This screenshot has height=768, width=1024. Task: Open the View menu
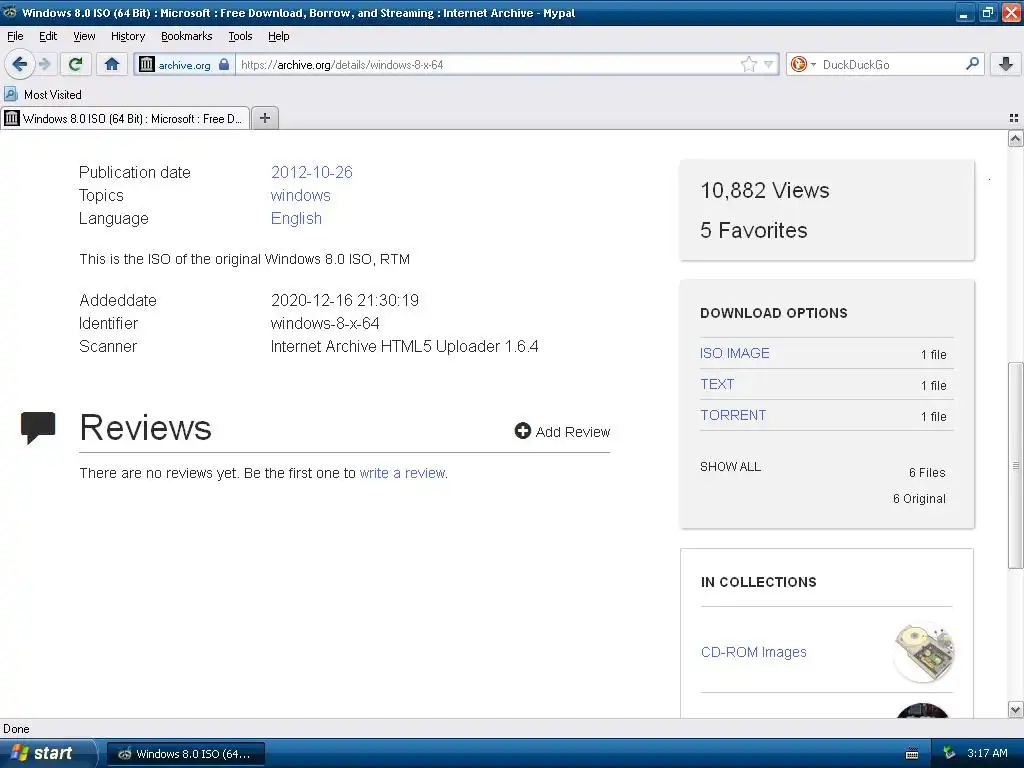click(84, 36)
